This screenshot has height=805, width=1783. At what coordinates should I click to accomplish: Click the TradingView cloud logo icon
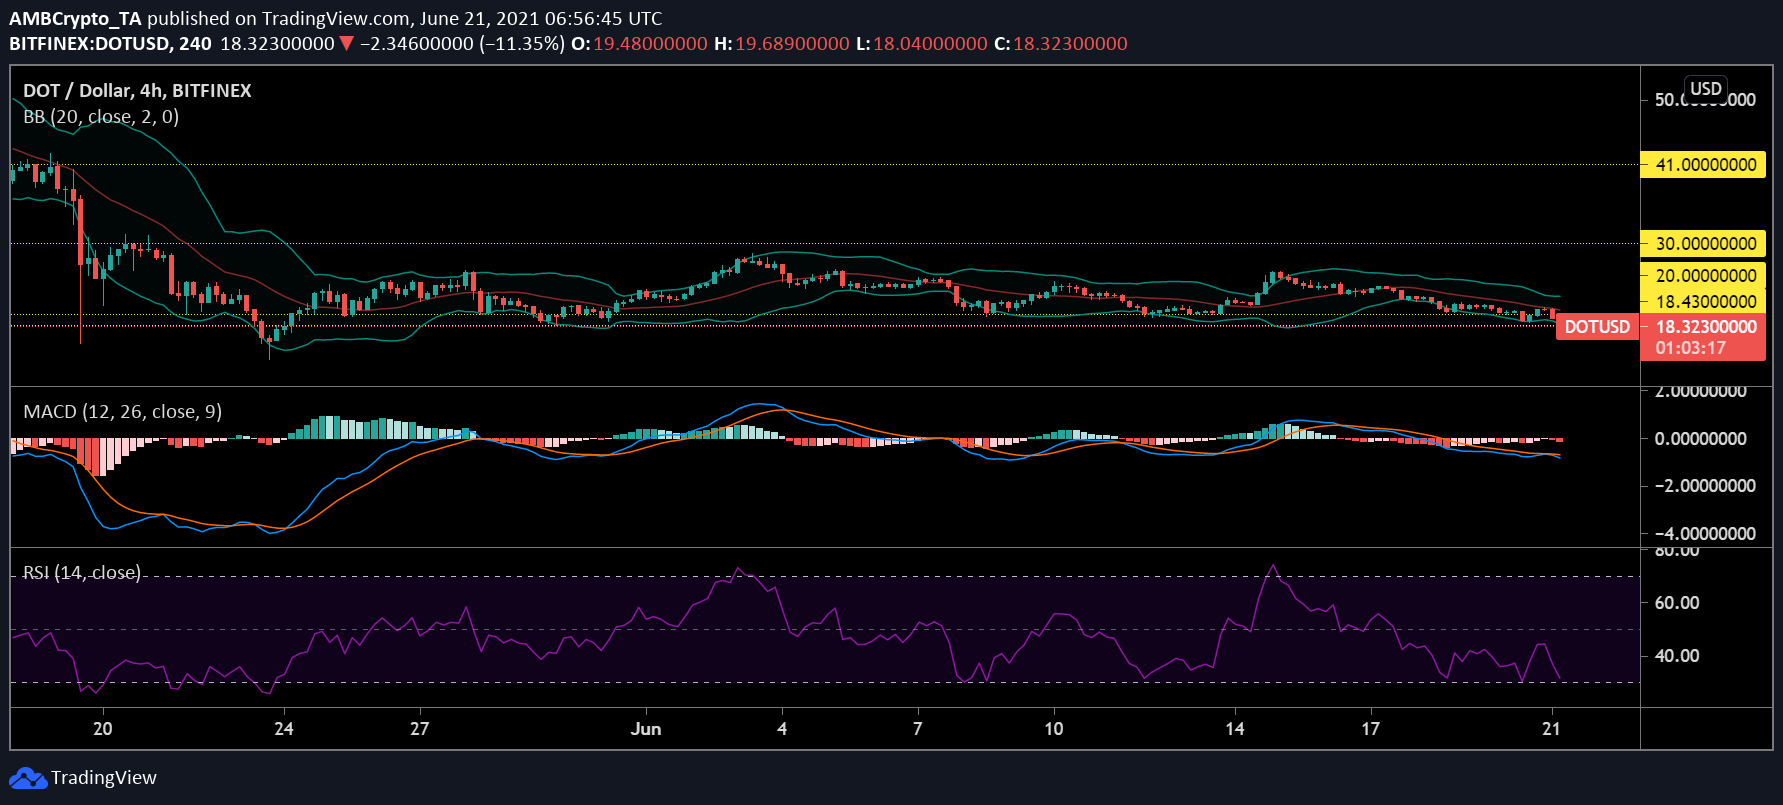(x=28, y=778)
